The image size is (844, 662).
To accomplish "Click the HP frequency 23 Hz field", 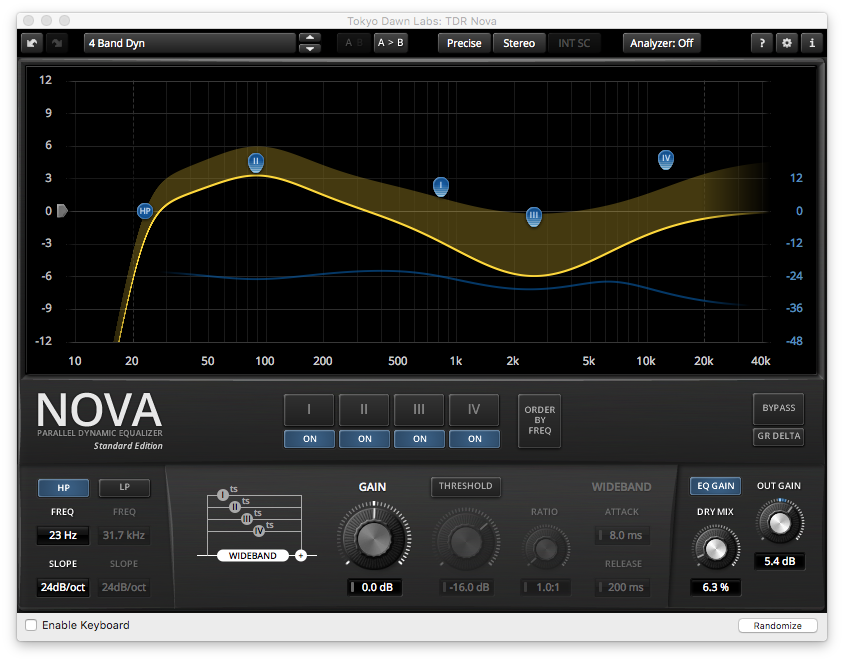I will click(x=63, y=535).
